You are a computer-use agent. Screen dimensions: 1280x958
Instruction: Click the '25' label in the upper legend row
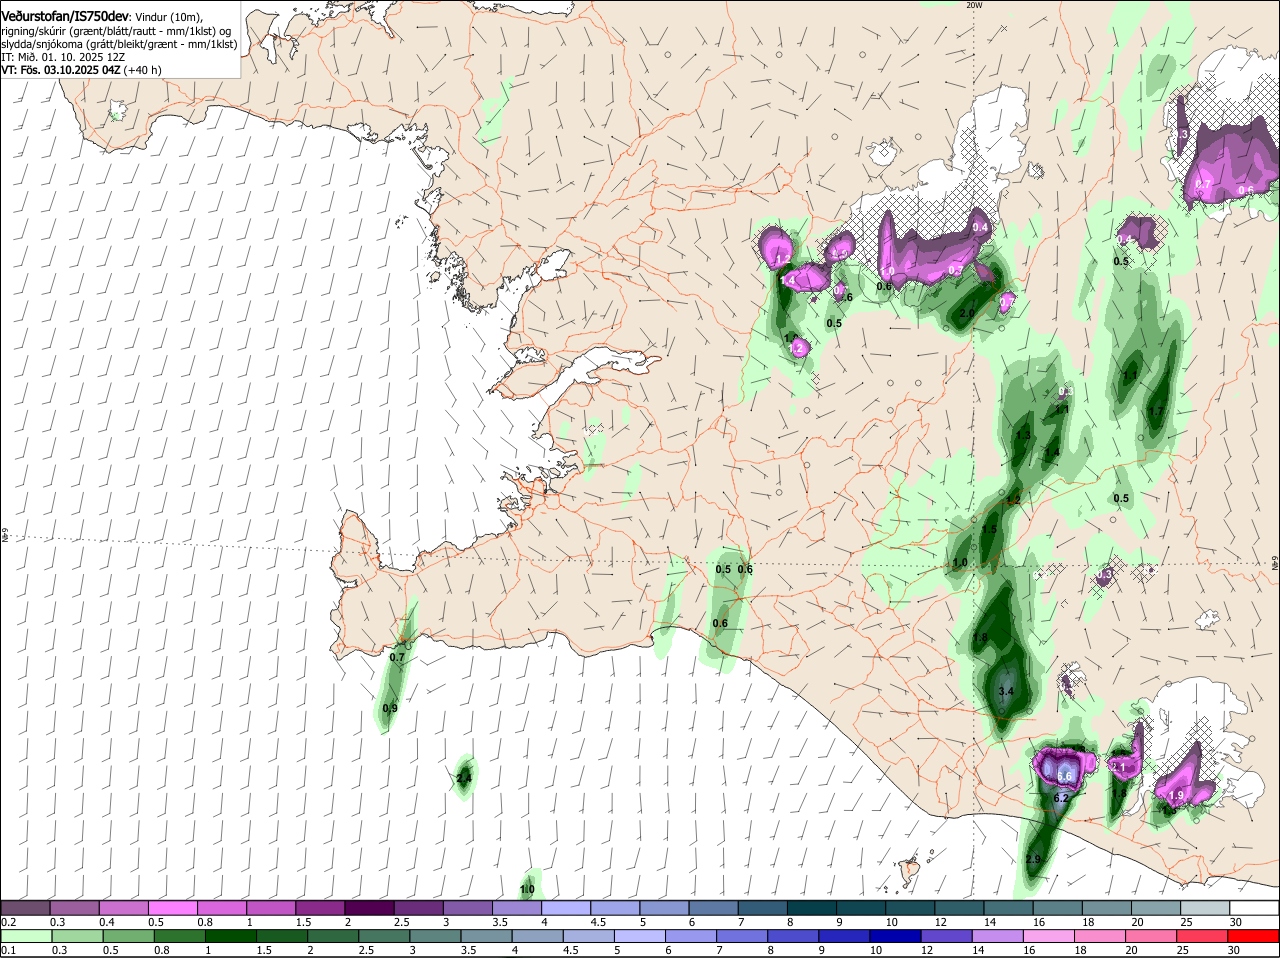click(x=1187, y=922)
